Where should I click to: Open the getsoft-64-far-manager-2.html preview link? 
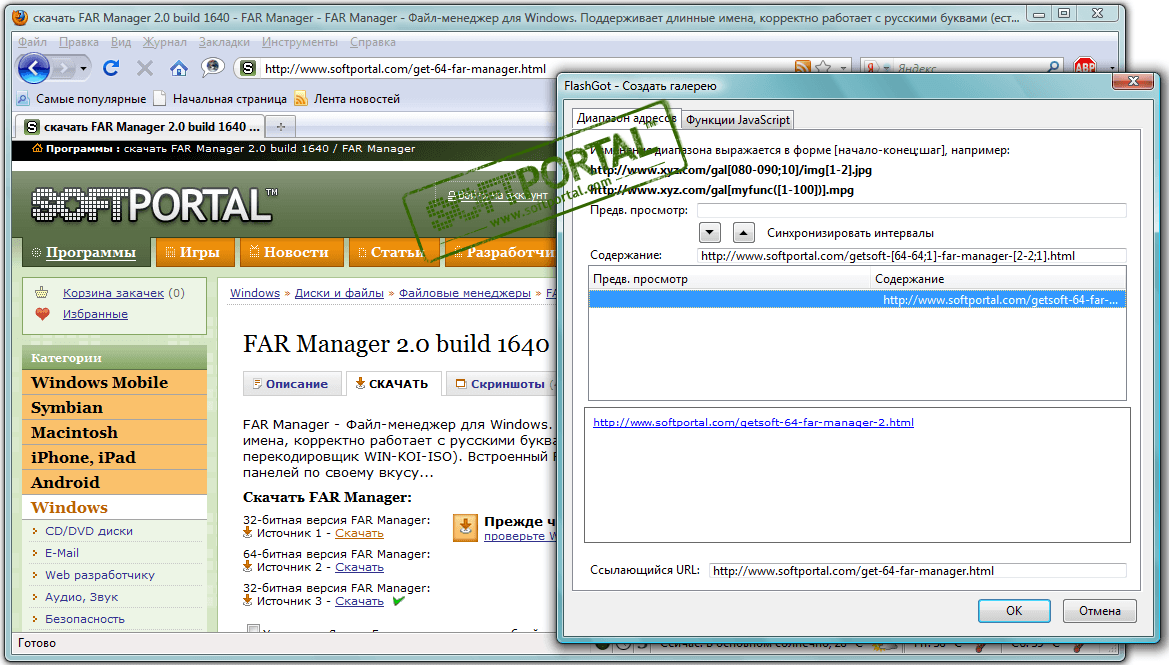[x=753, y=423]
